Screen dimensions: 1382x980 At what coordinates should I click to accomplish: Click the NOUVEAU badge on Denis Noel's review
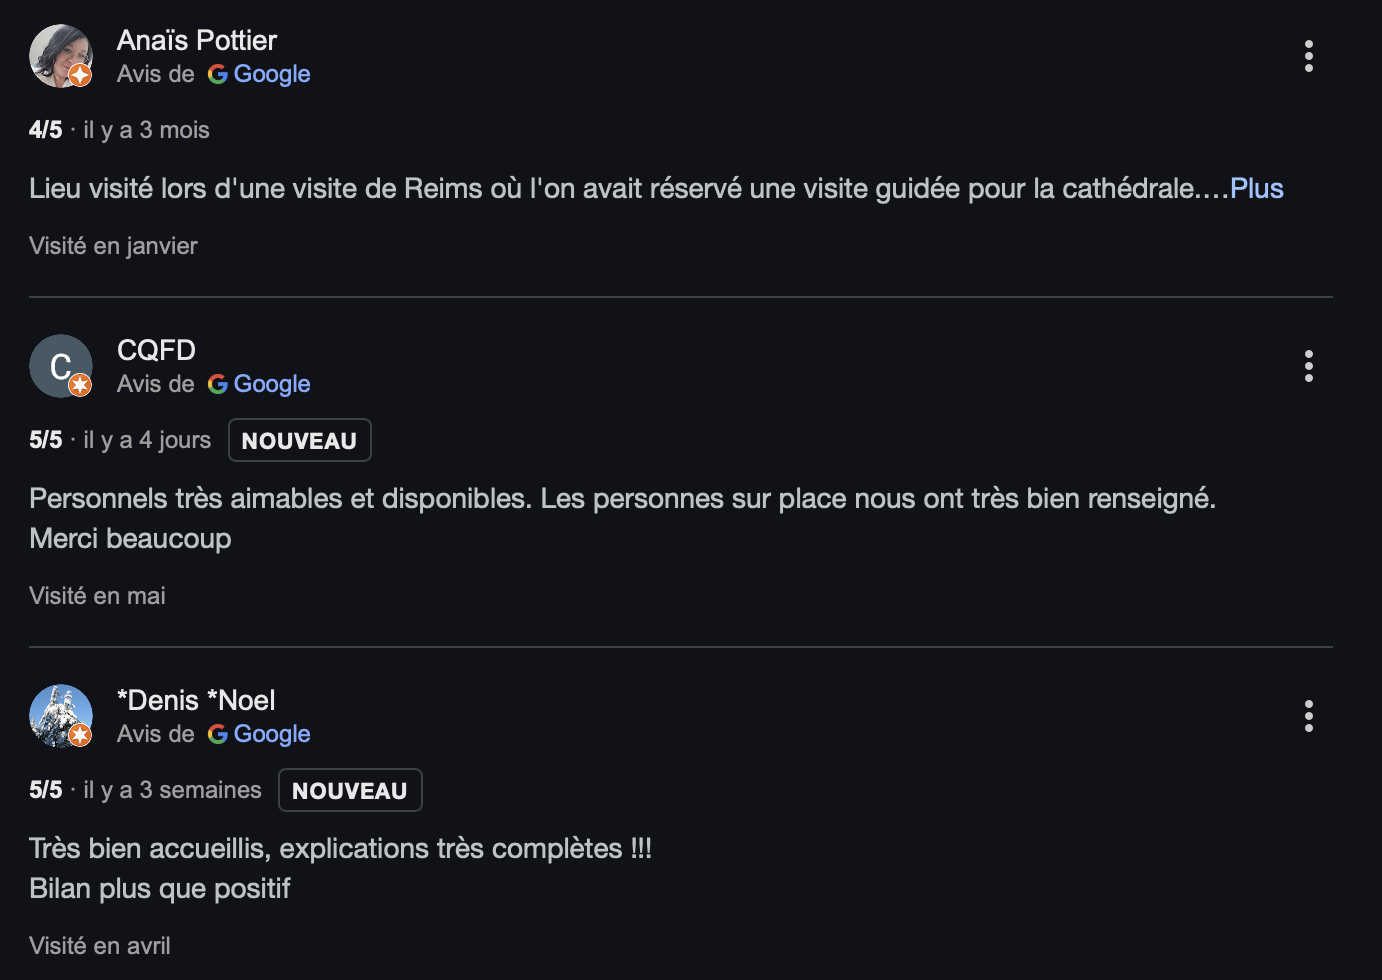click(x=350, y=790)
